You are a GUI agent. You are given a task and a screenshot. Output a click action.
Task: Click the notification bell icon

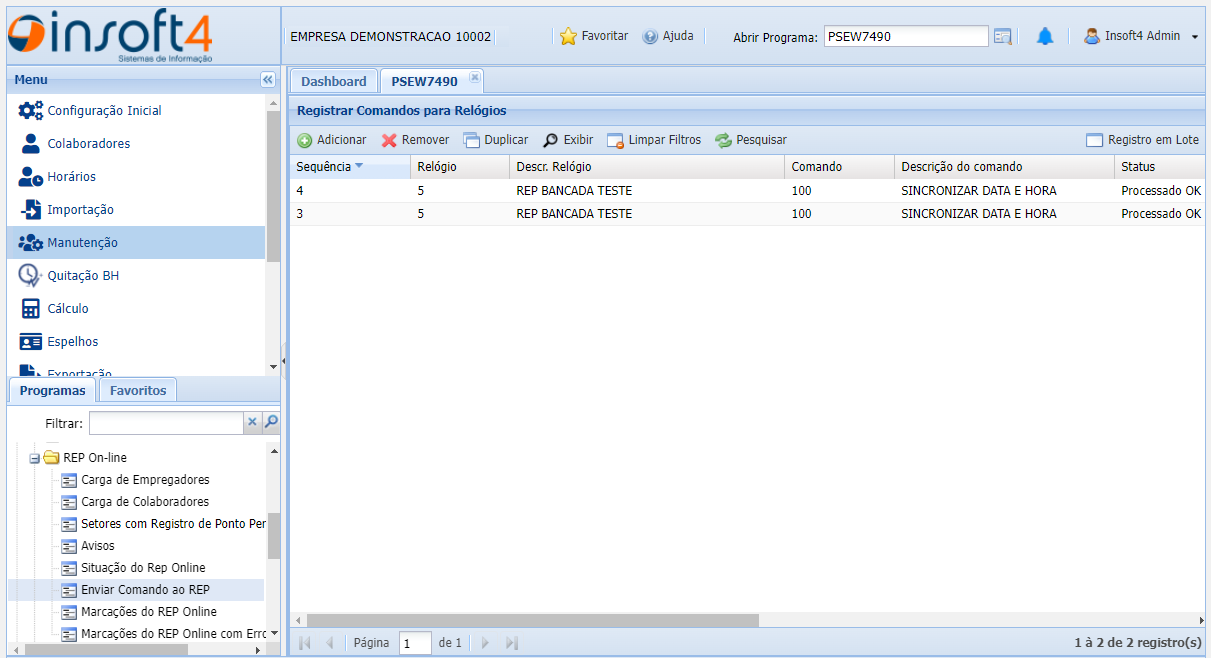point(1045,37)
